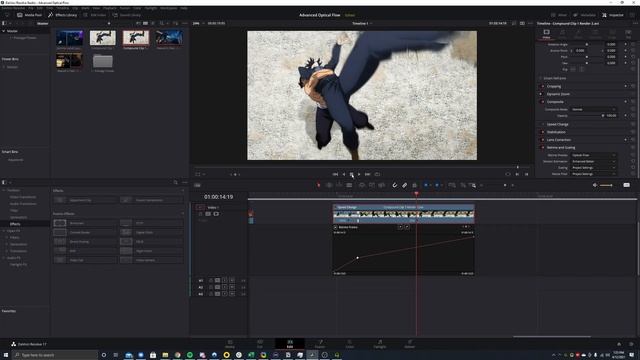Select the retime curve keyframe point
Image resolution: width=640 pixels, height=360 pixels.
tap(358, 258)
